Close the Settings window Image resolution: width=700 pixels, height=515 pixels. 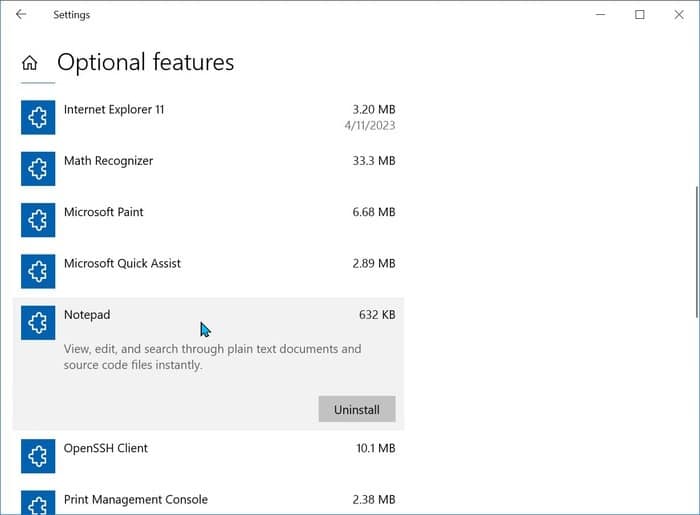[679, 14]
